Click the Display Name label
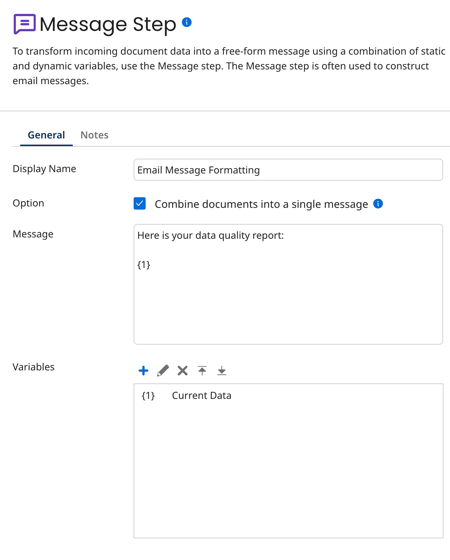The height and width of the screenshot is (560, 450). (x=44, y=169)
